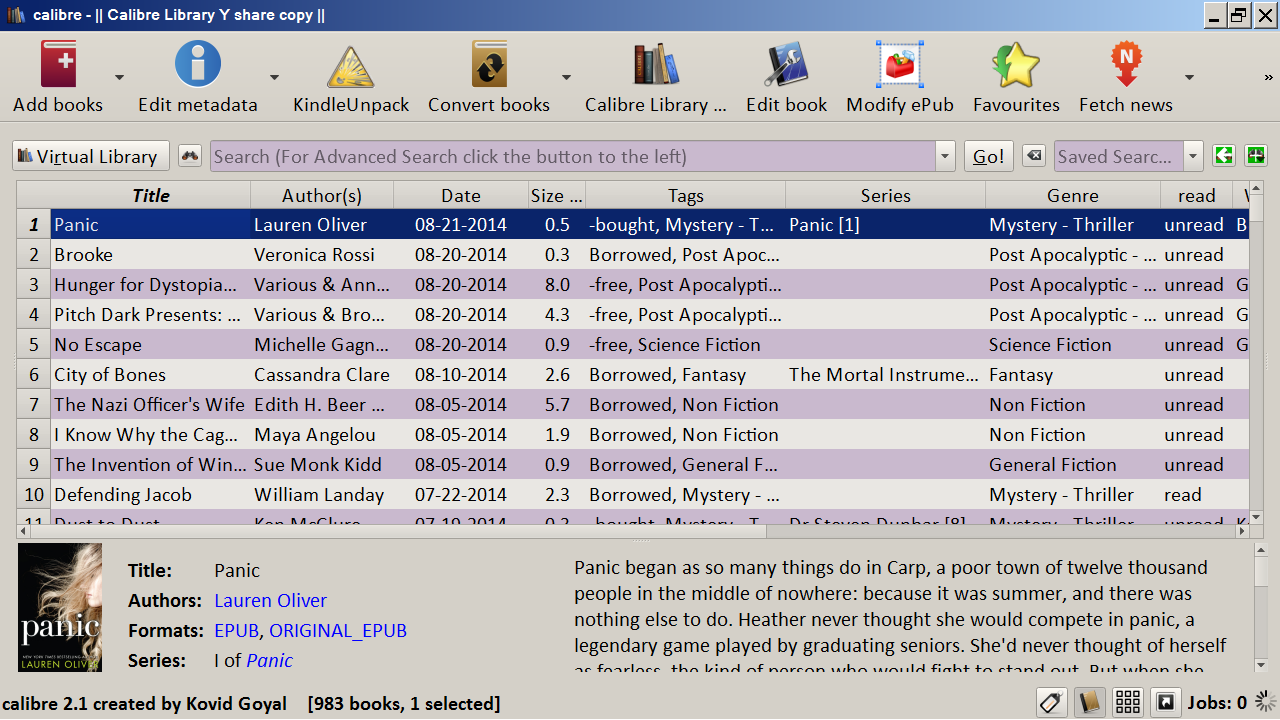Click the 08-10-2014 date cell
1280x720 pixels.
pyautogui.click(x=461, y=375)
